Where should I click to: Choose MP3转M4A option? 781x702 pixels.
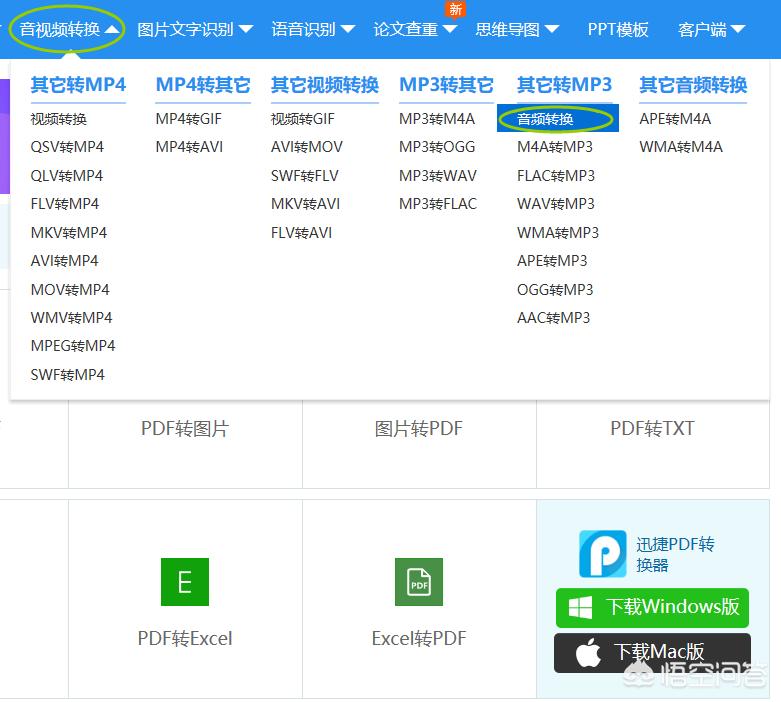click(437, 119)
